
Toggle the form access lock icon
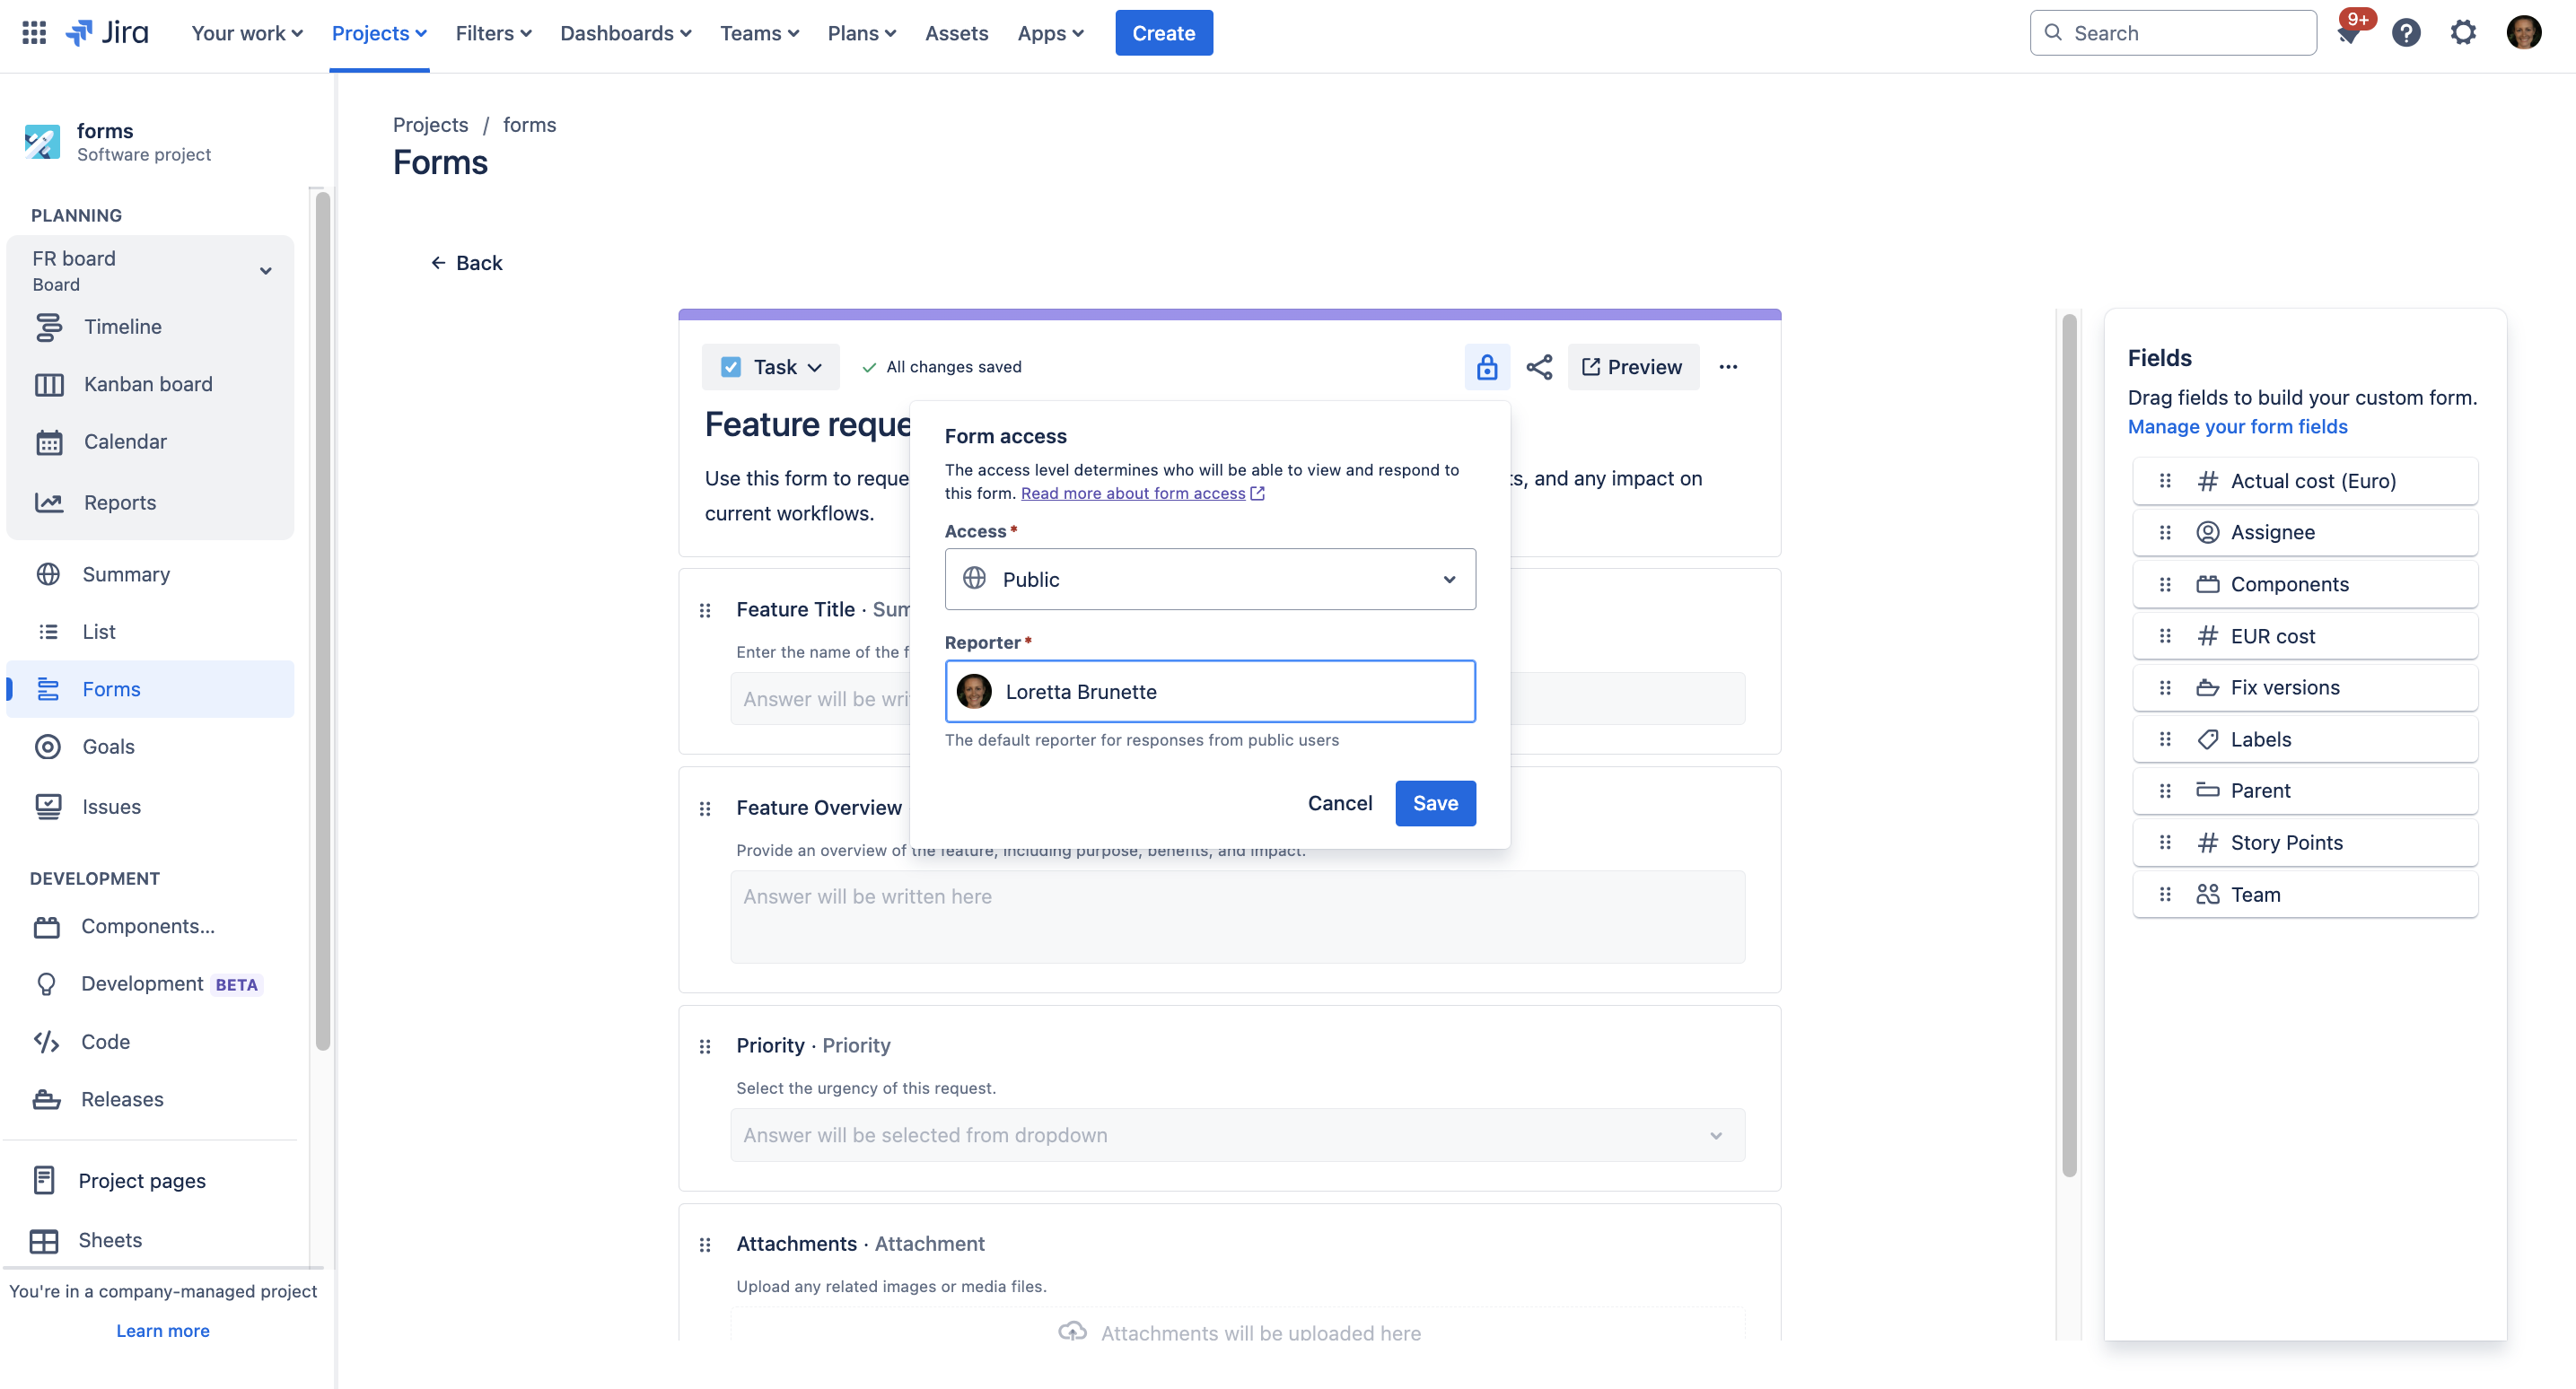[x=1487, y=366]
